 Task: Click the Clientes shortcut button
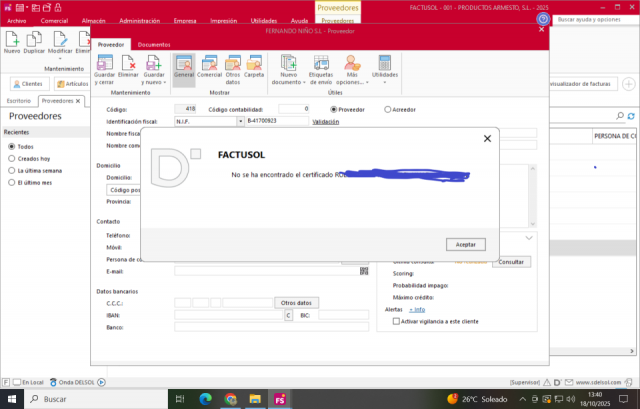click(x=29, y=84)
